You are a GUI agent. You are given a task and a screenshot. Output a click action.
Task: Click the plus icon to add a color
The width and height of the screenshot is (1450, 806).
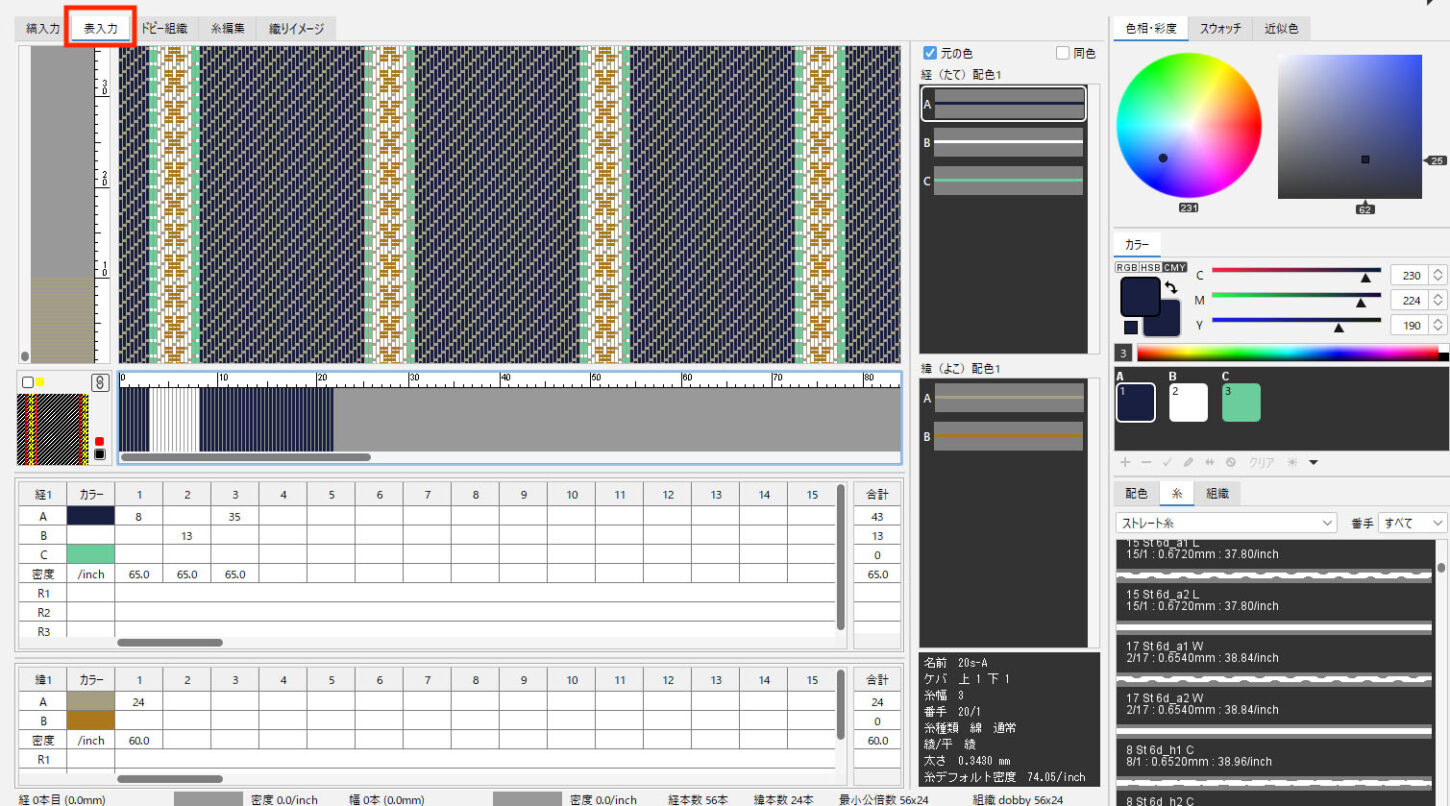tap(1125, 463)
